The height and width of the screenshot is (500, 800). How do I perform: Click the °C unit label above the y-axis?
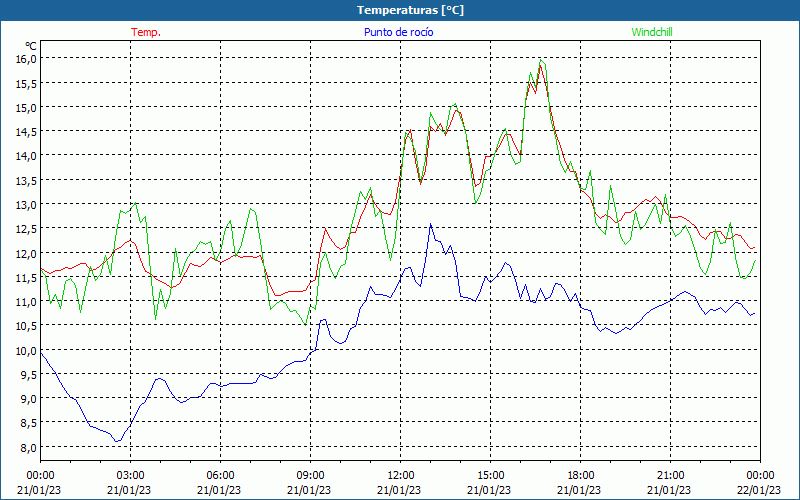tap(31, 46)
